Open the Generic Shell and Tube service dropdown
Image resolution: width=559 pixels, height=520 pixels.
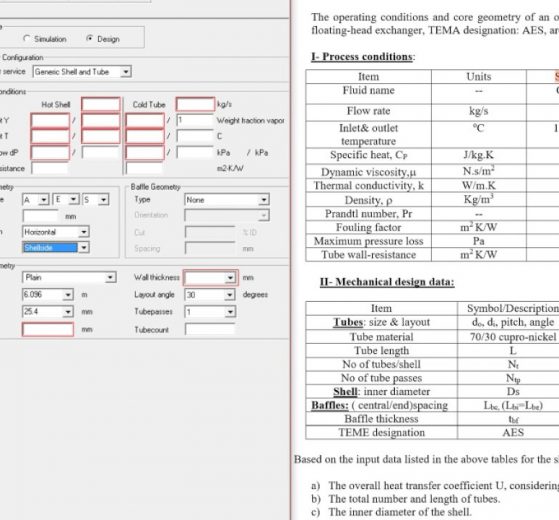pos(125,72)
